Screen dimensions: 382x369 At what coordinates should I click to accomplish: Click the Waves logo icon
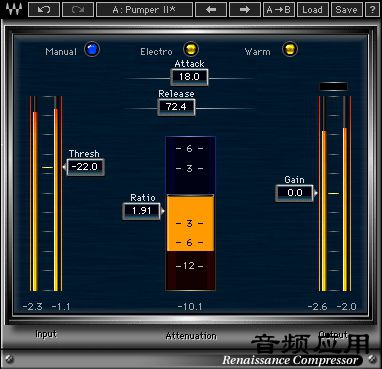(14, 9)
